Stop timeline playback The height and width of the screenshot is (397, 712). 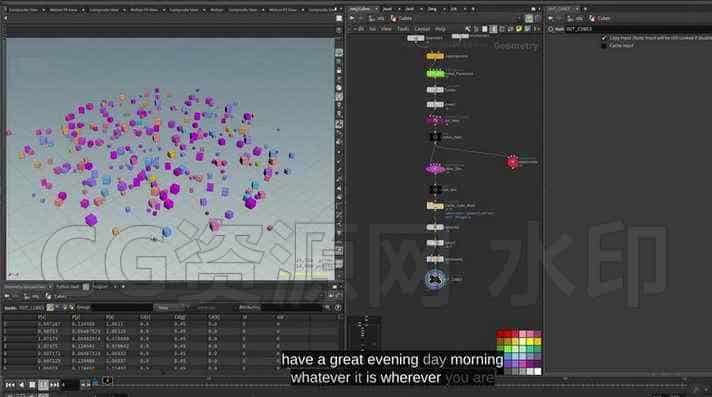(x=32, y=385)
